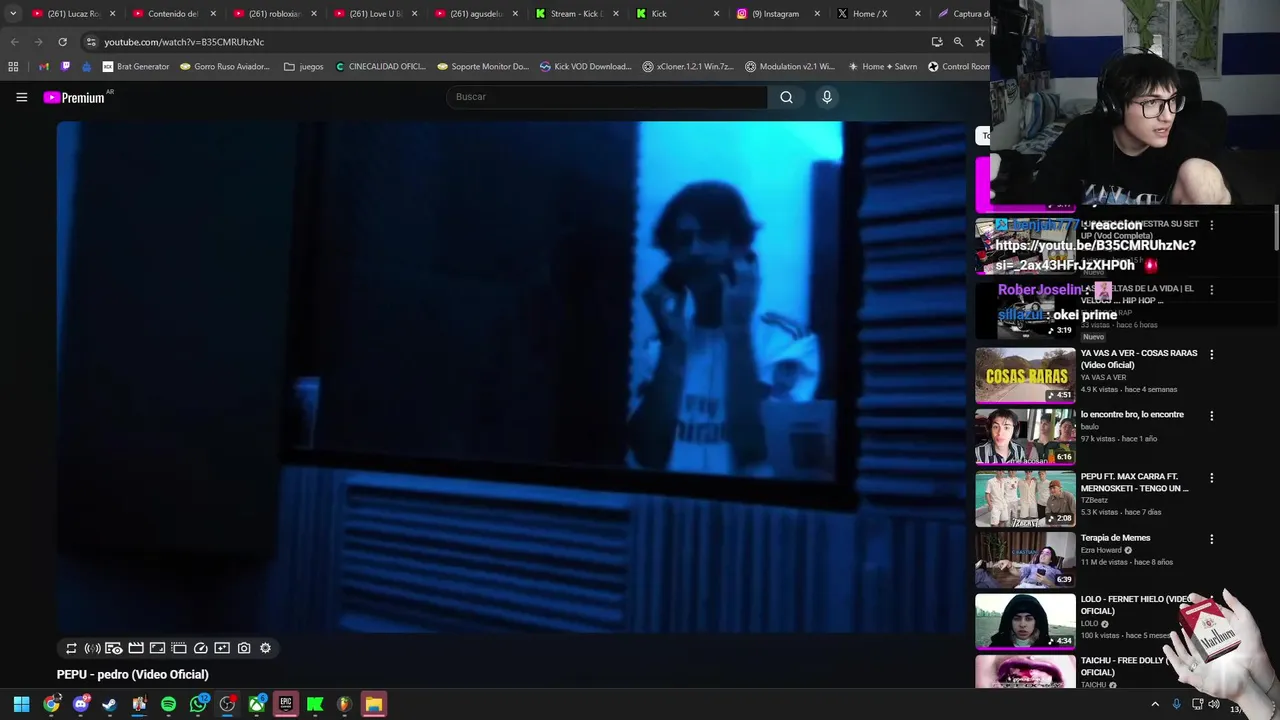Screen dimensions: 1280x720
Task: Open Spotify from the taskbar
Action: click(168, 704)
